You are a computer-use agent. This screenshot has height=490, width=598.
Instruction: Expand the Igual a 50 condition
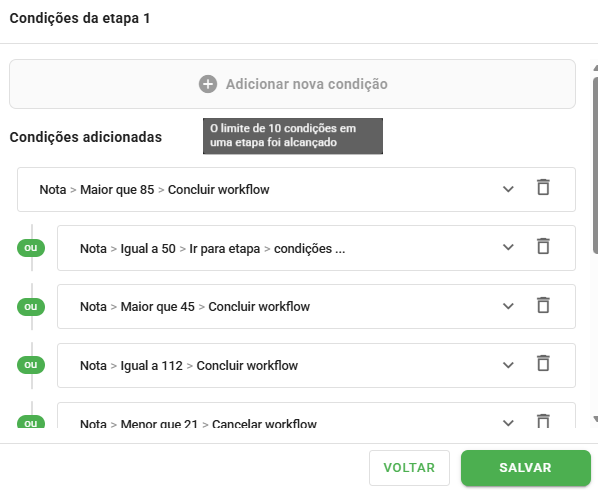[508, 247]
